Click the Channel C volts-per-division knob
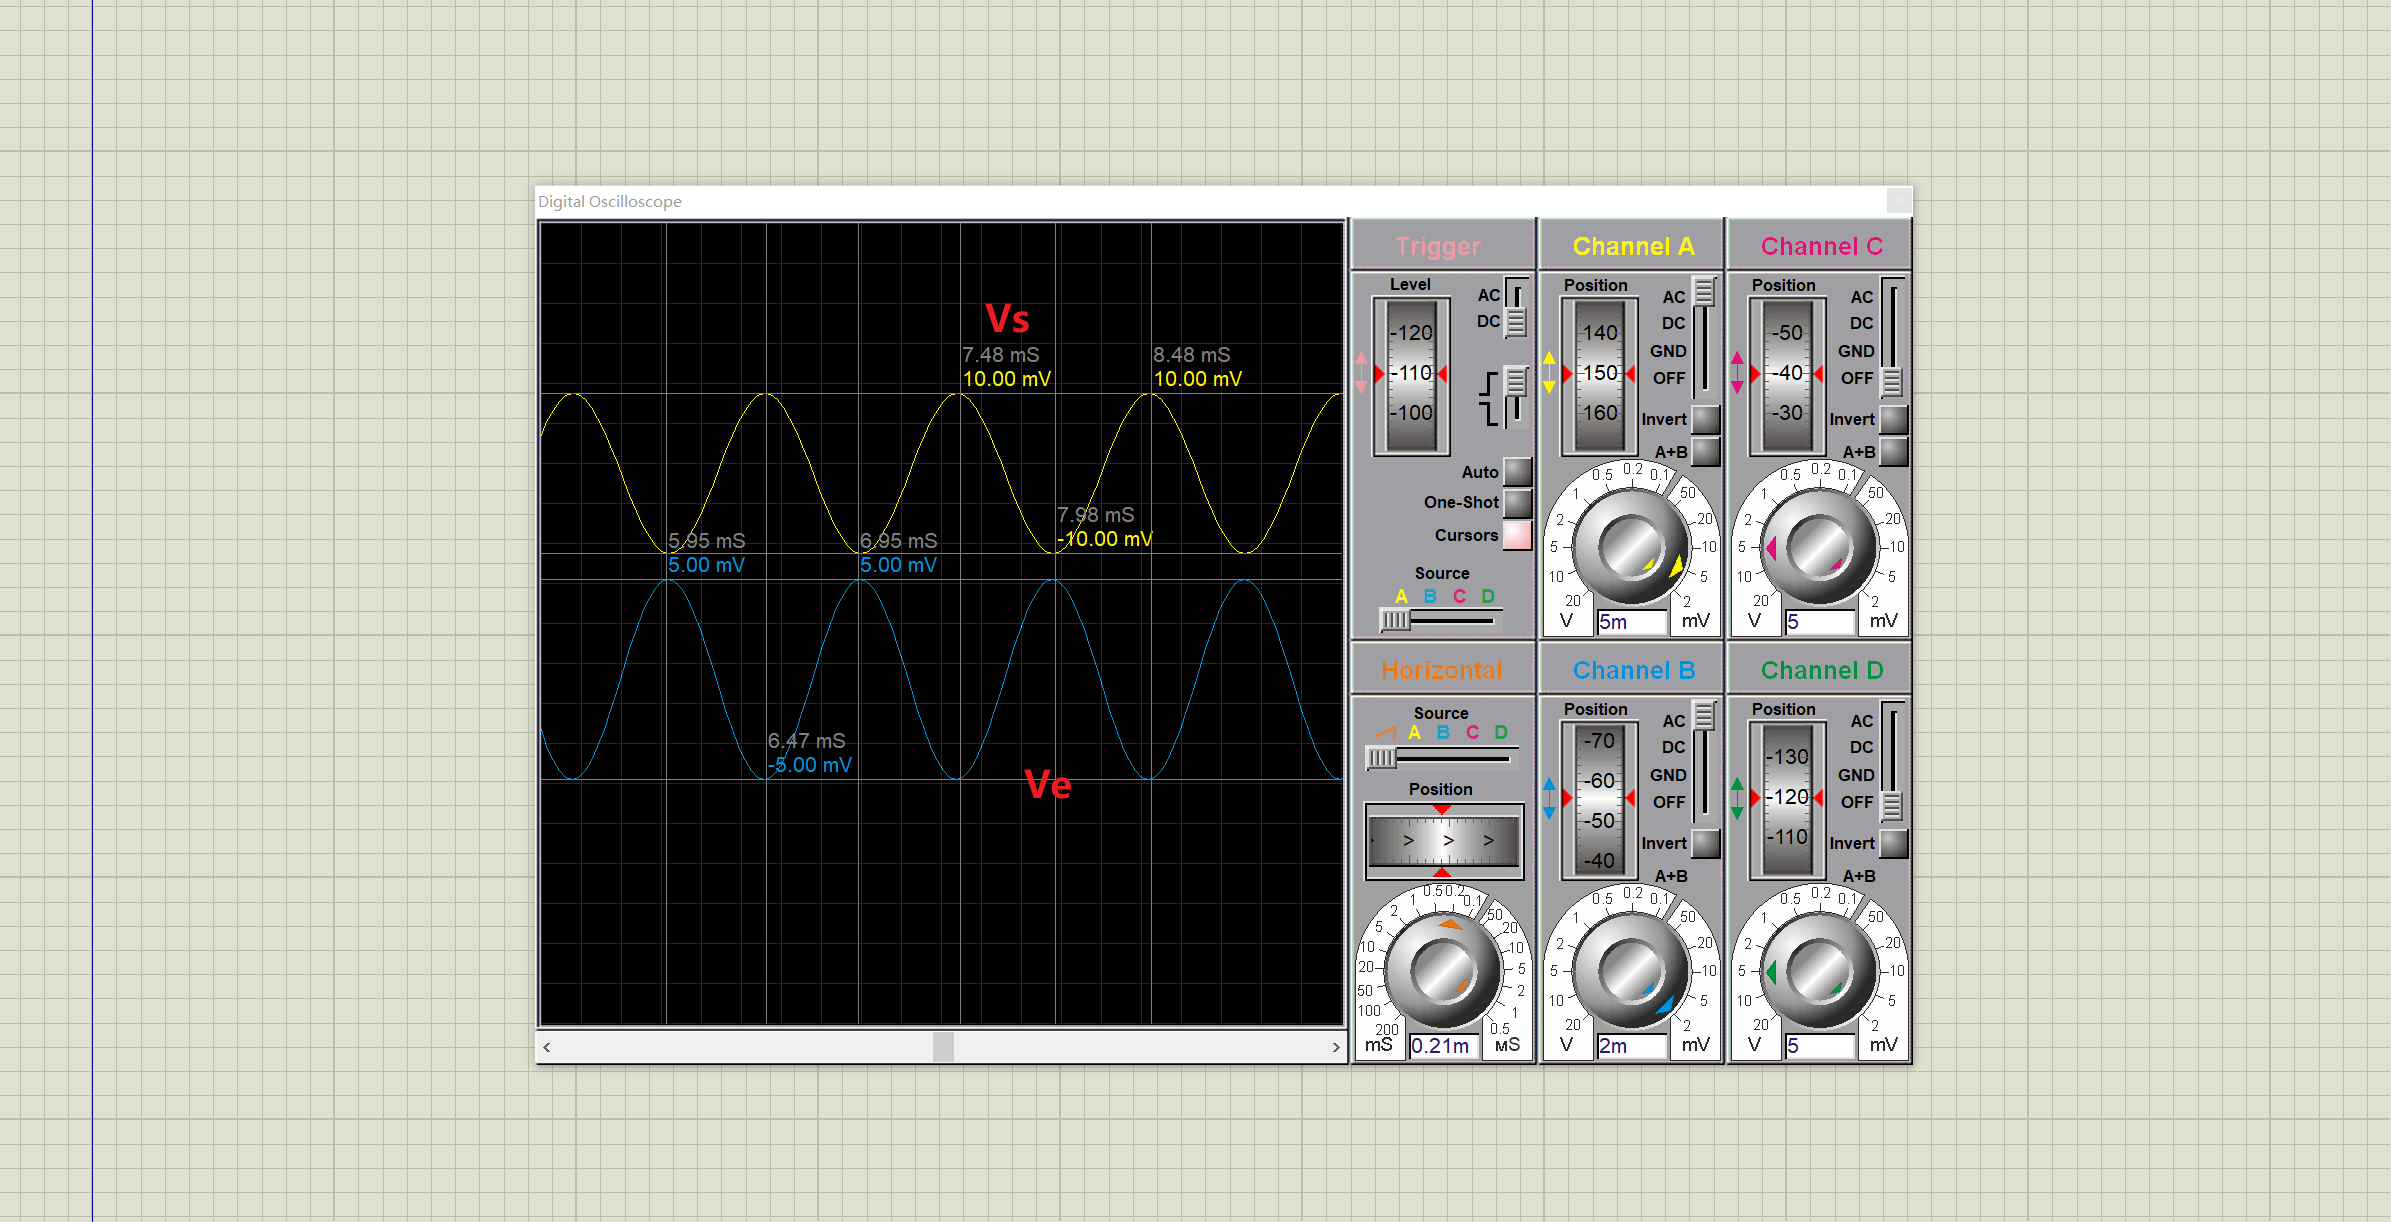This screenshot has height=1222, width=2391. tap(1818, 547)
